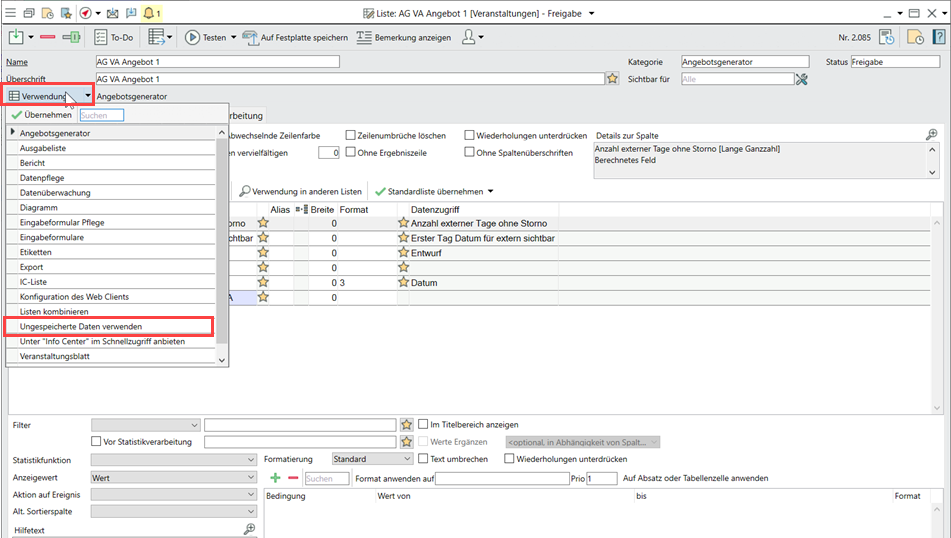The width and height of the screenshot is (951, 538).
Task: Open the Anzeigewert dropdown showing Wert
Action: [x=173, y=478]
